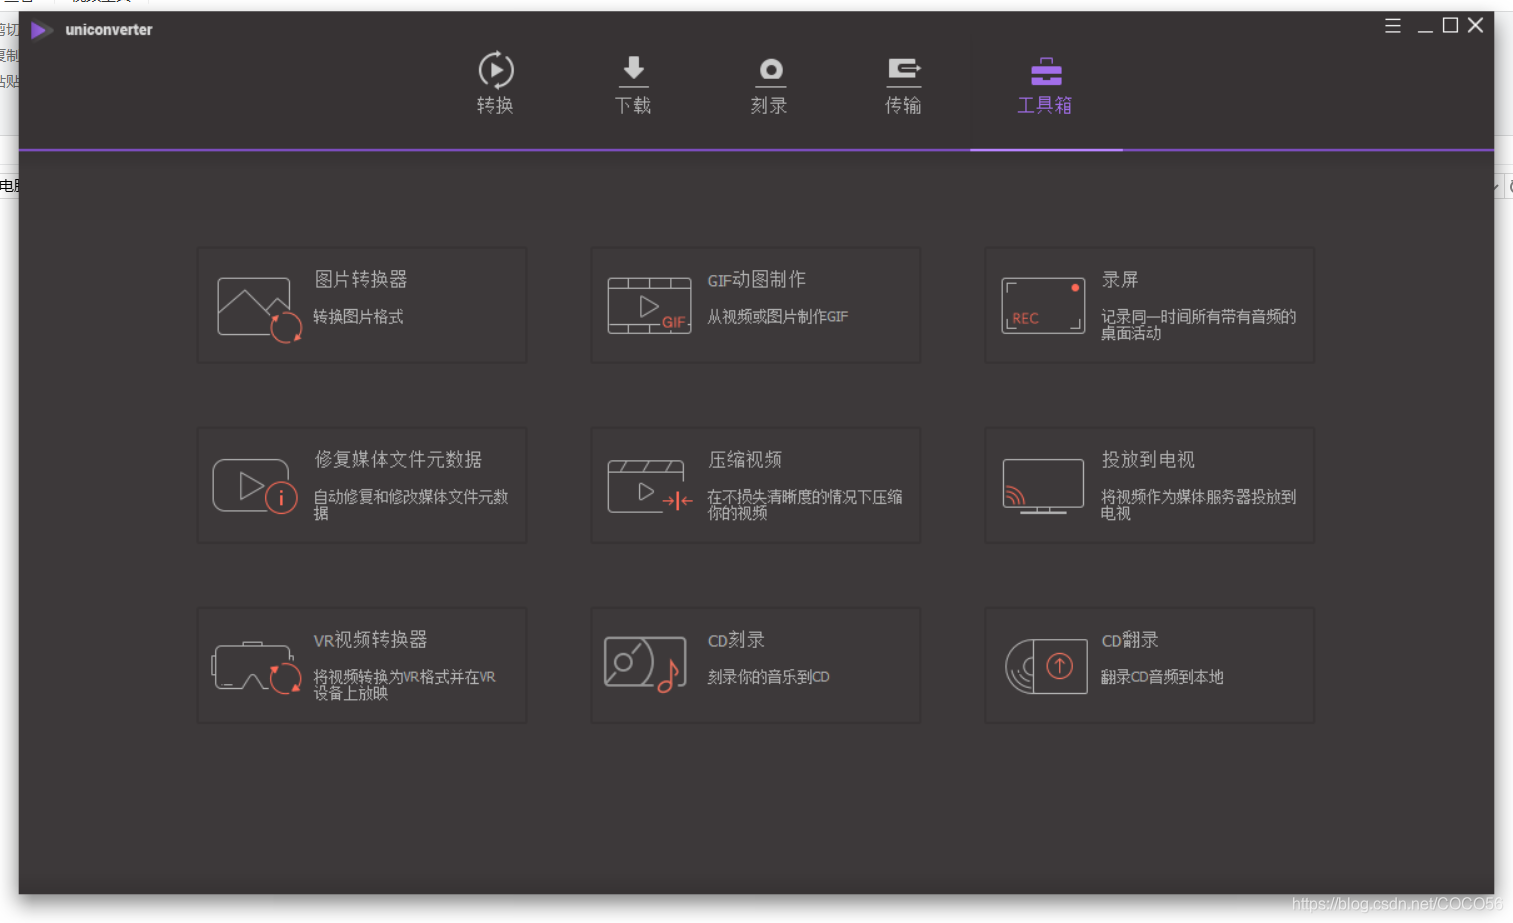Open the 投放到电视 tool title

[1148, 459]
